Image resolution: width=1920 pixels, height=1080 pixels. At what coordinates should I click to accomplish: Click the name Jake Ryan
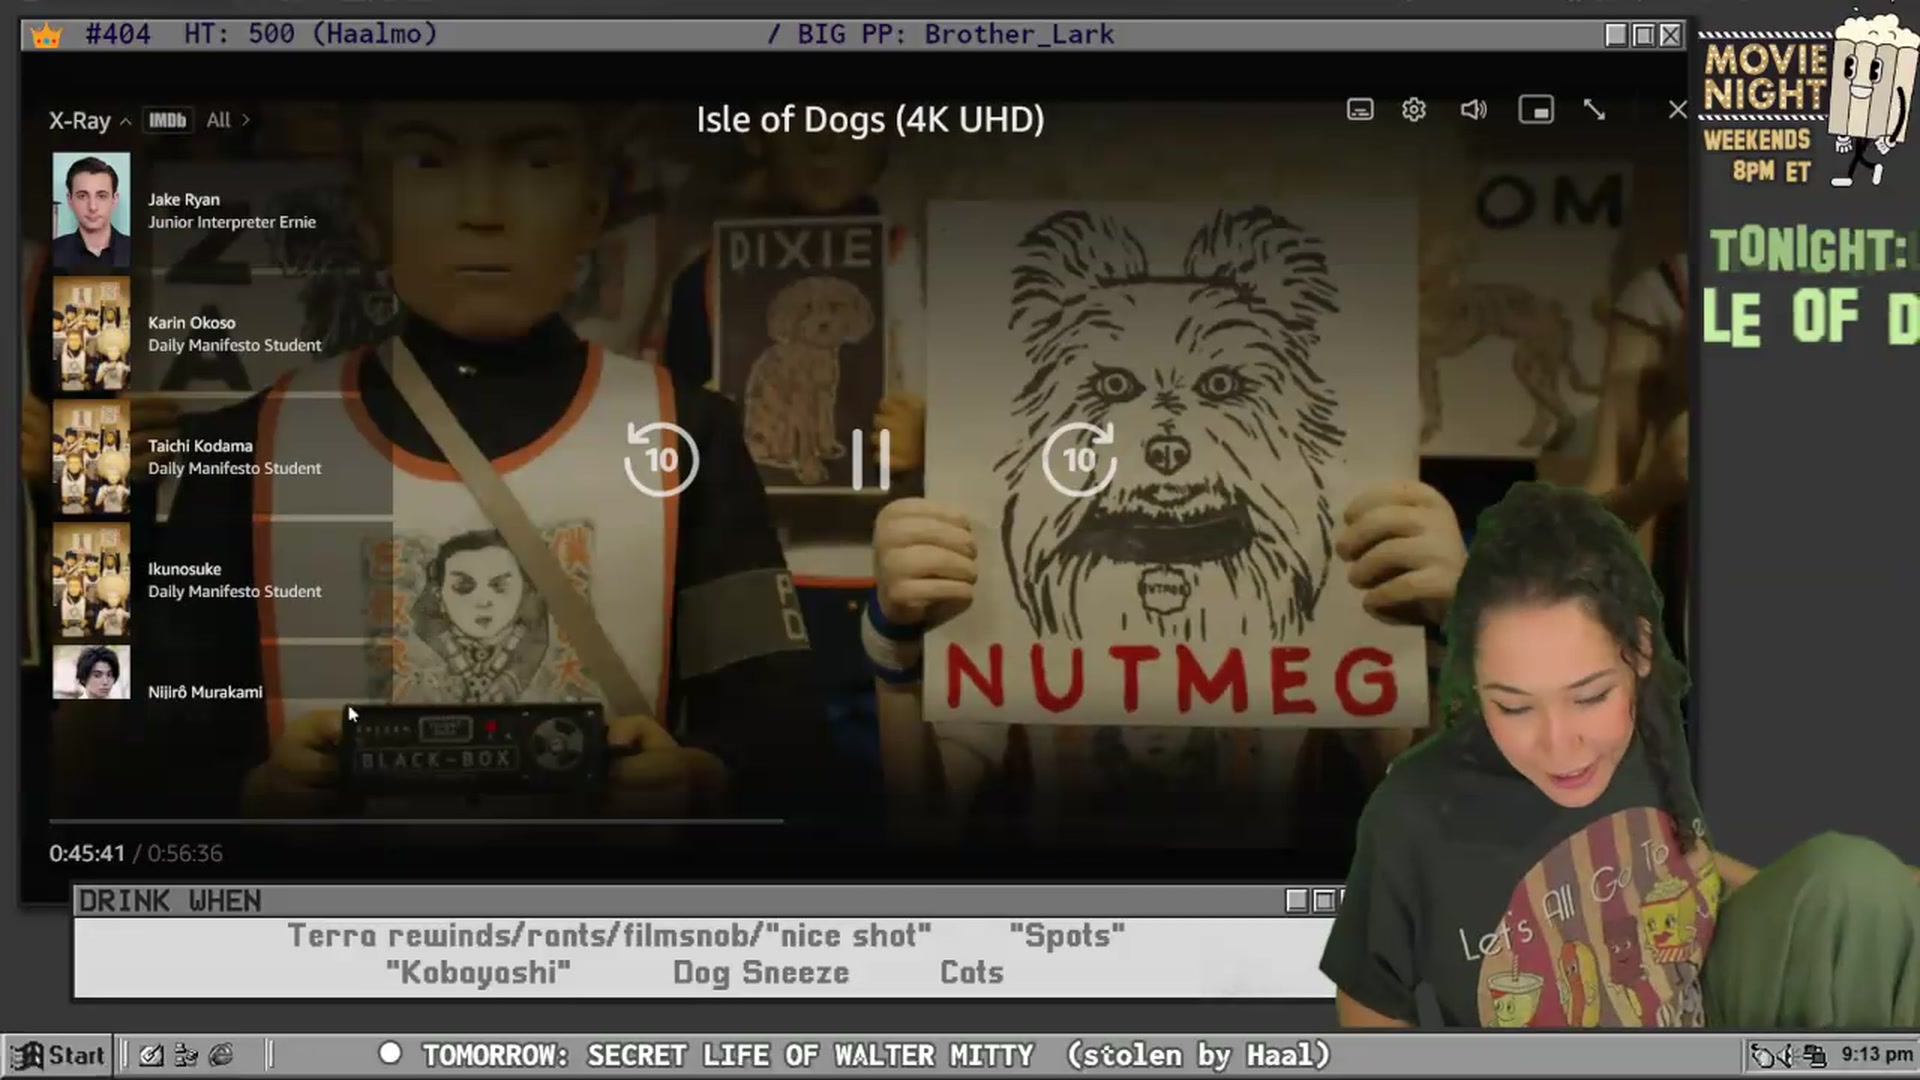pyautogui.click(x=184, y=199)
